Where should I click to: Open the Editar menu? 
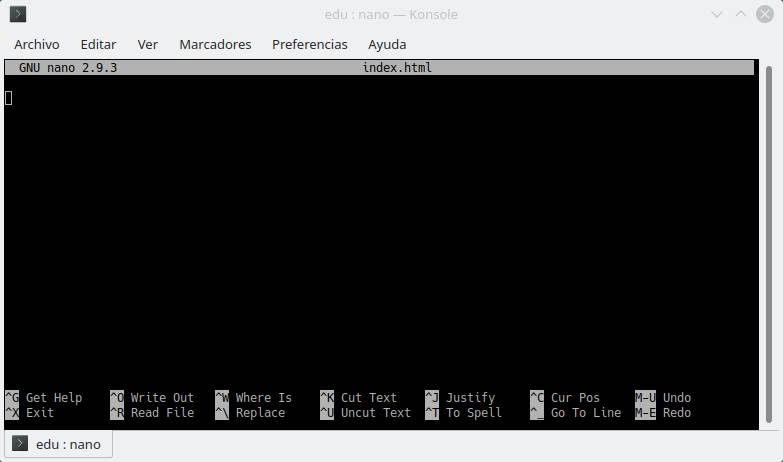(98, 44)
